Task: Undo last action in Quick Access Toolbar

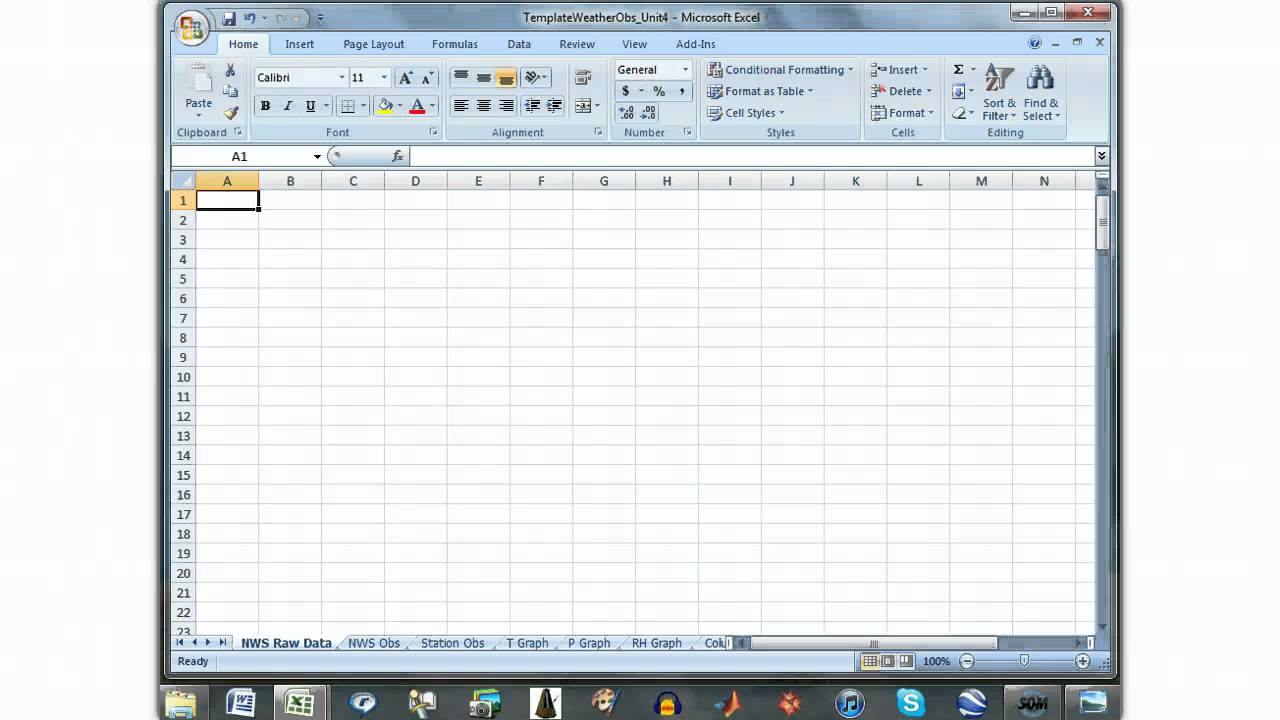Action: [250, 18]
